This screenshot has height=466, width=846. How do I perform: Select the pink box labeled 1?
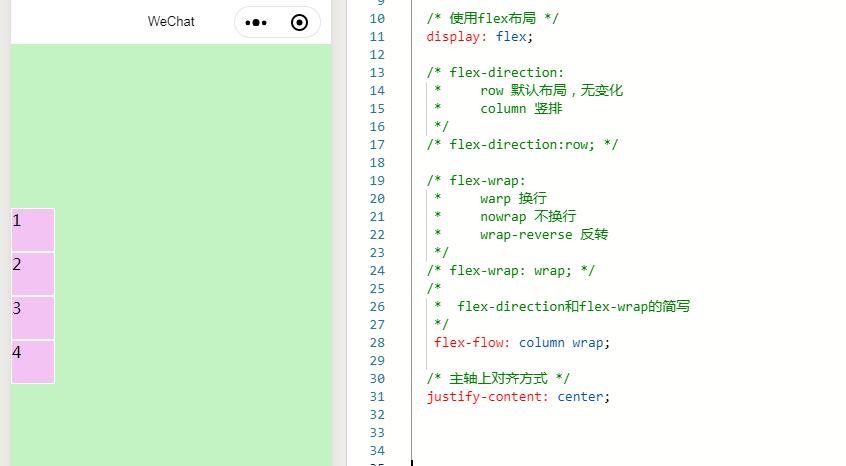pyautogui.click(x=33, y=230)
